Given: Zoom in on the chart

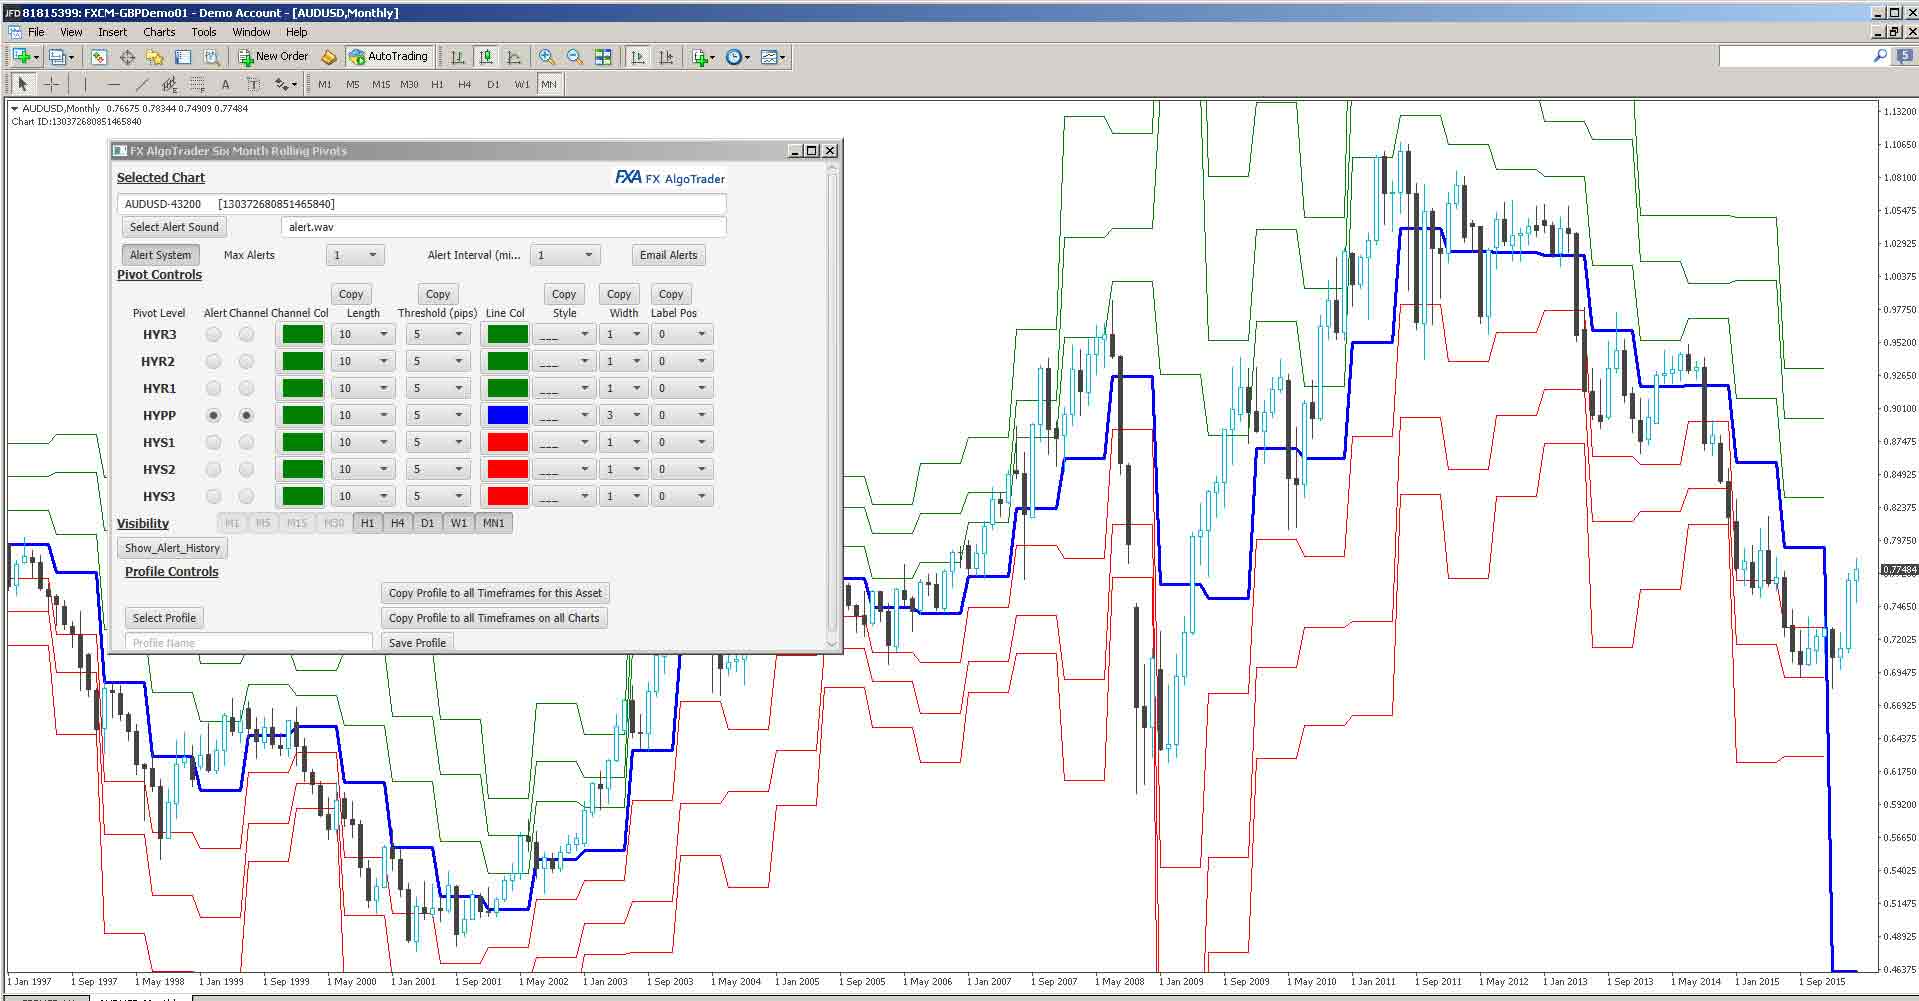Looking at the screenshot, I should 546,57.
